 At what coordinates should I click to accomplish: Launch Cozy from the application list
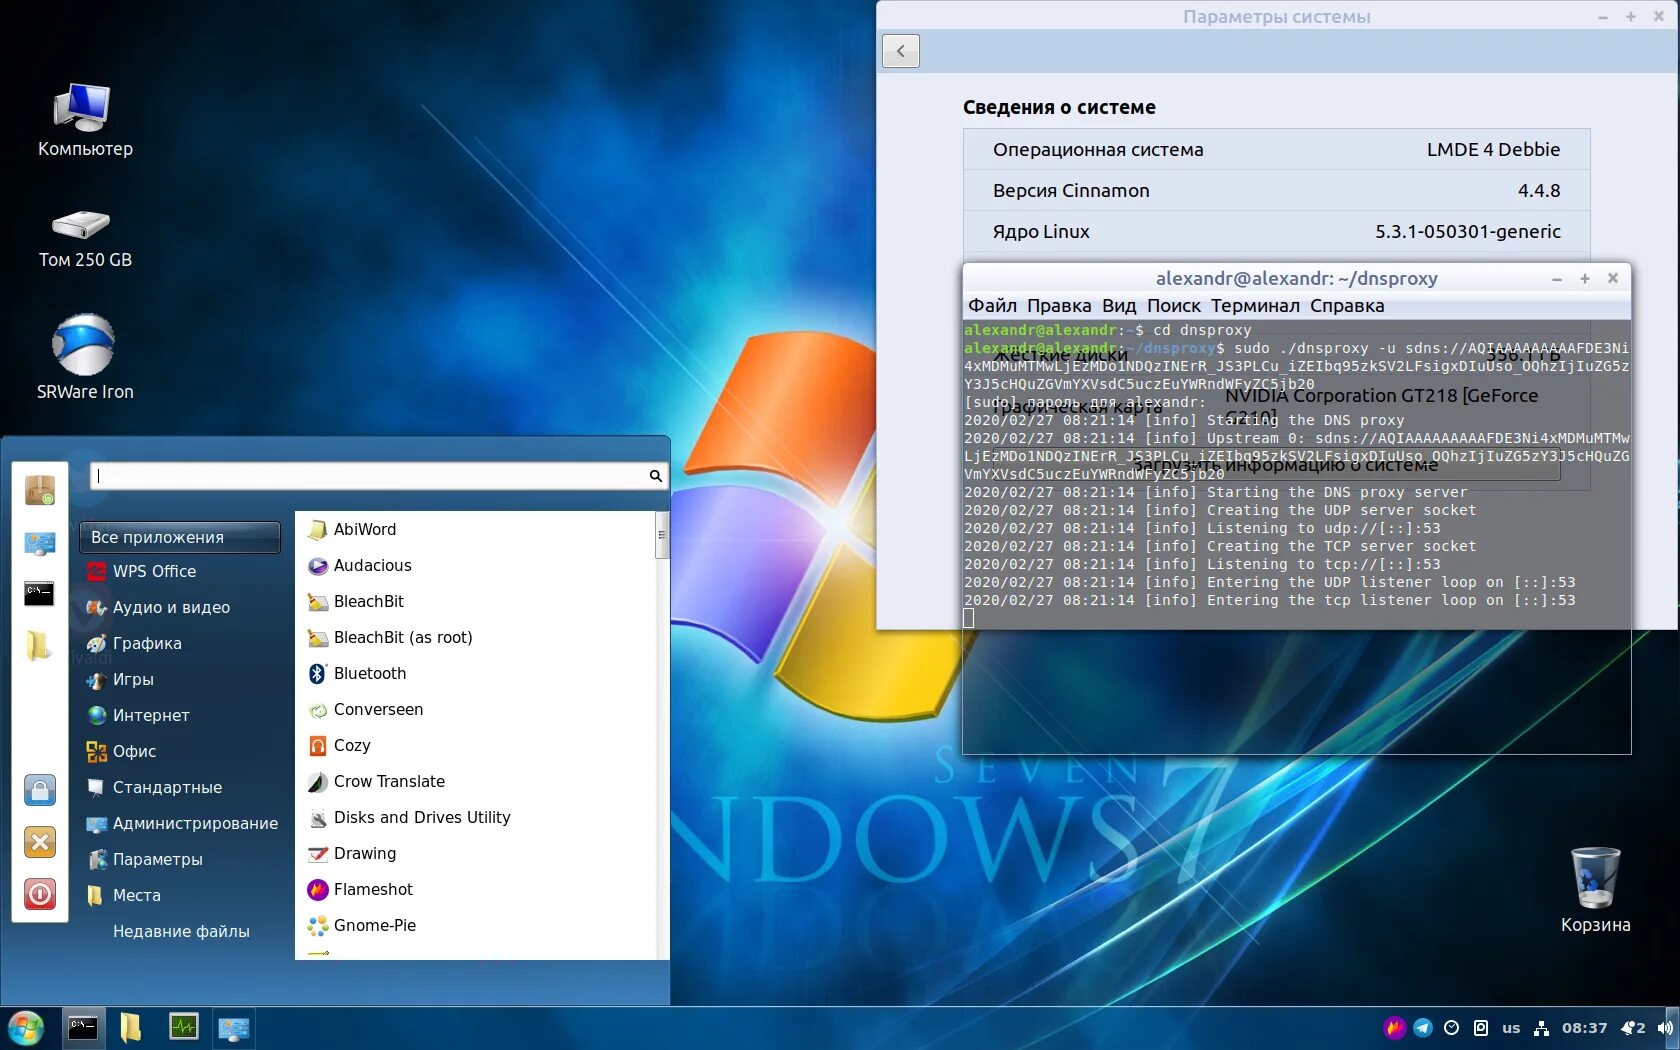(x=477, y=745)
